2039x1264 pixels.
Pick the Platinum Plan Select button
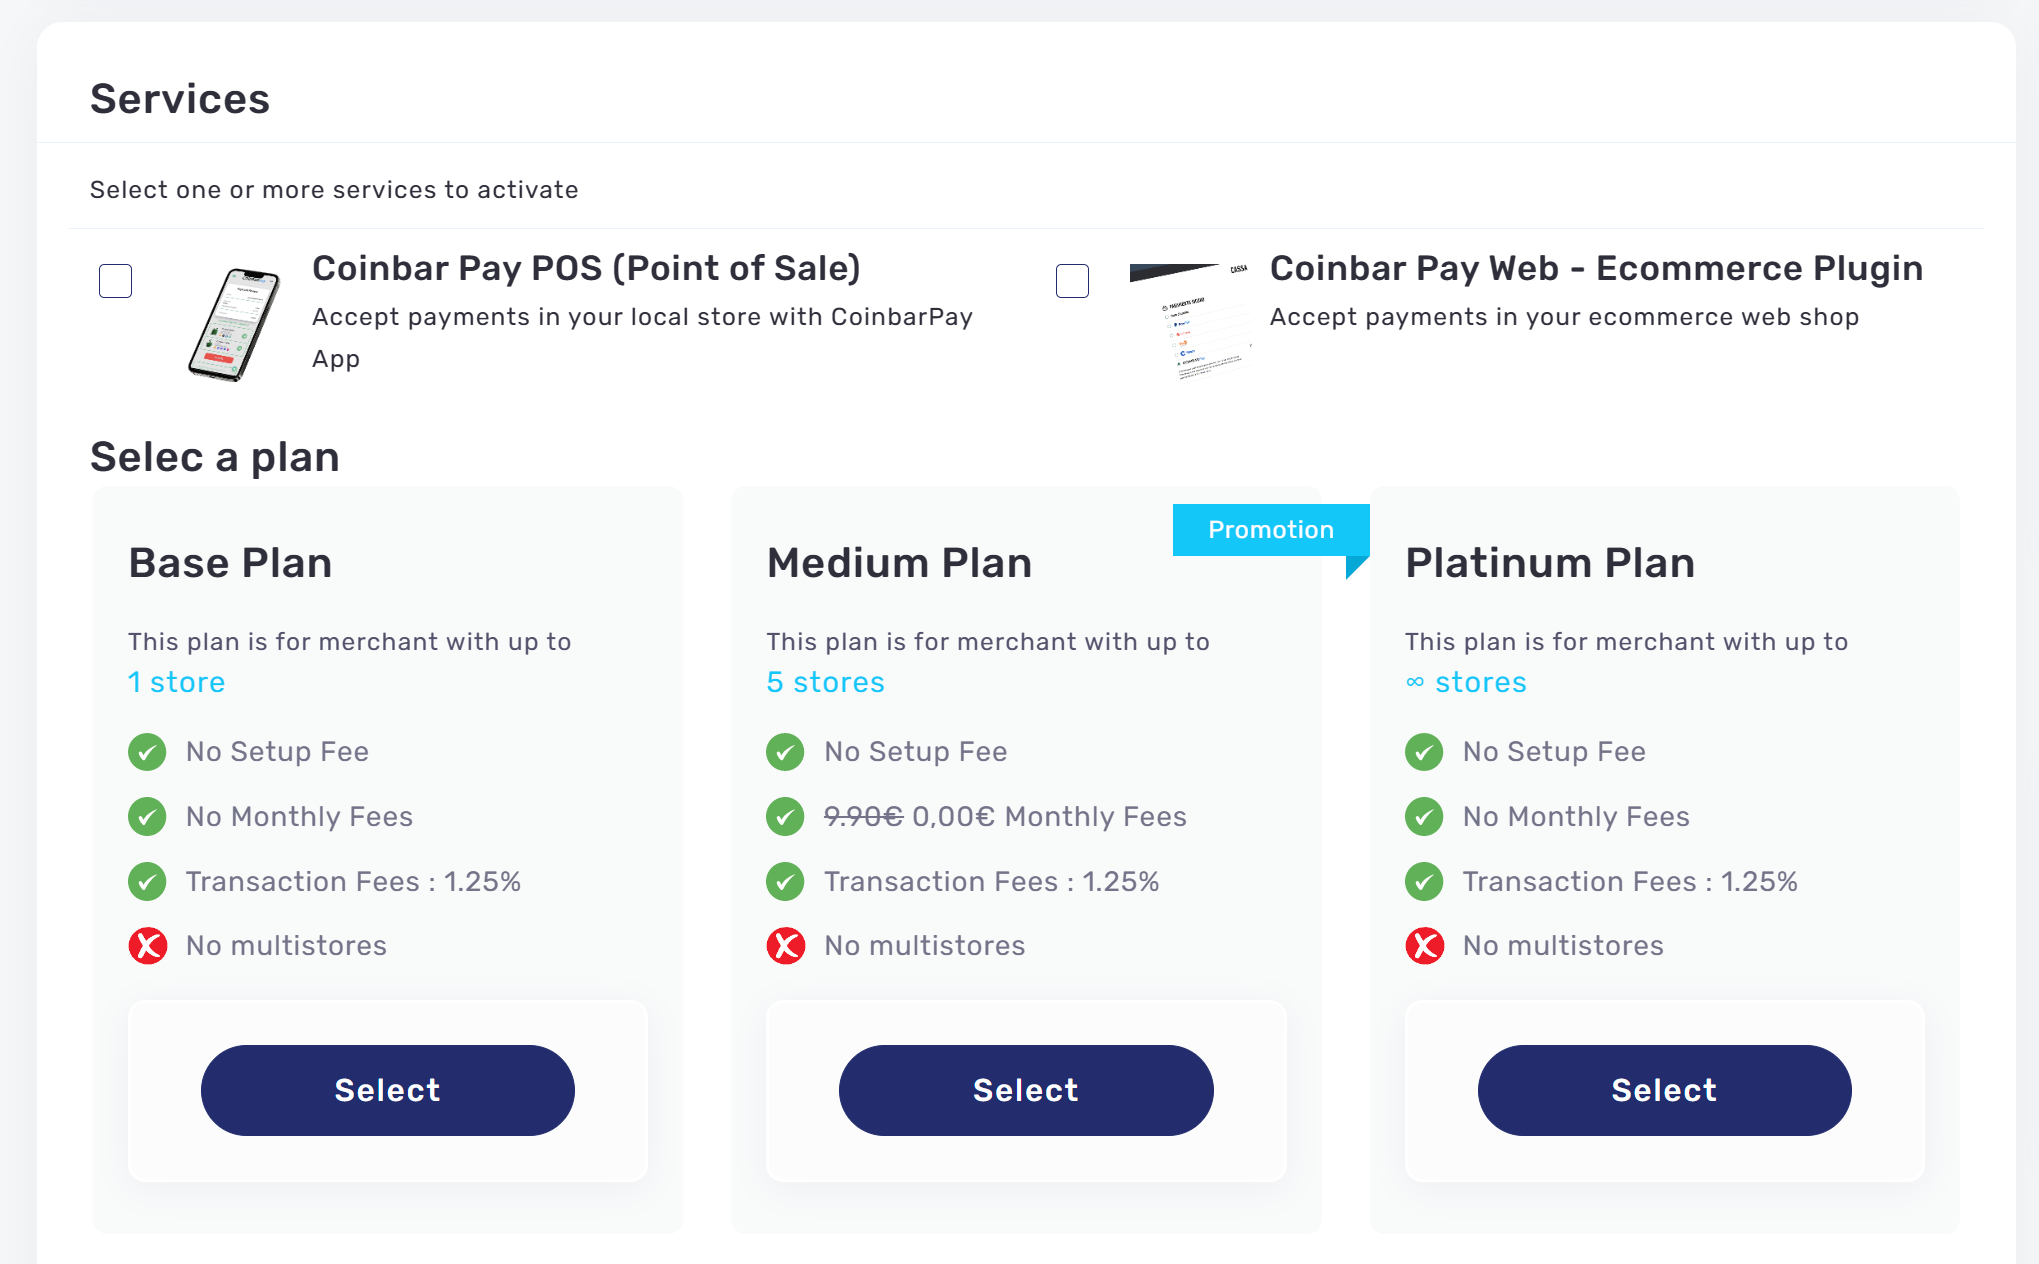tap(1664, 1090)
